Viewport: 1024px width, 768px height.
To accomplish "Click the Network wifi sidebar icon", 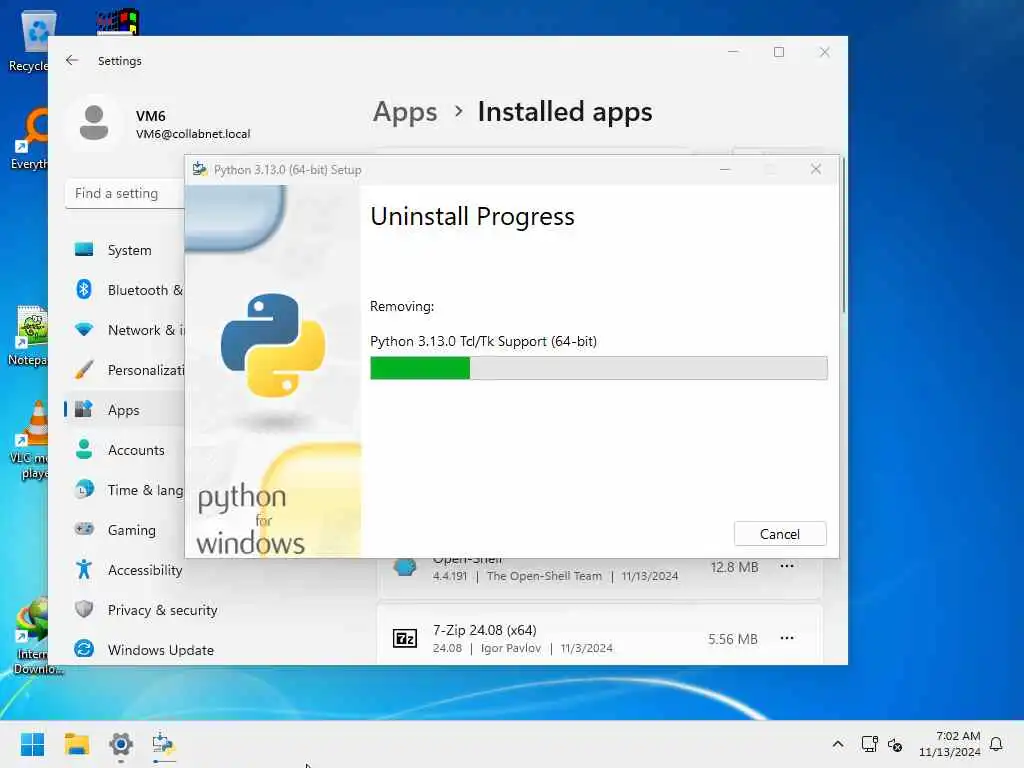I will coord(84,329).
